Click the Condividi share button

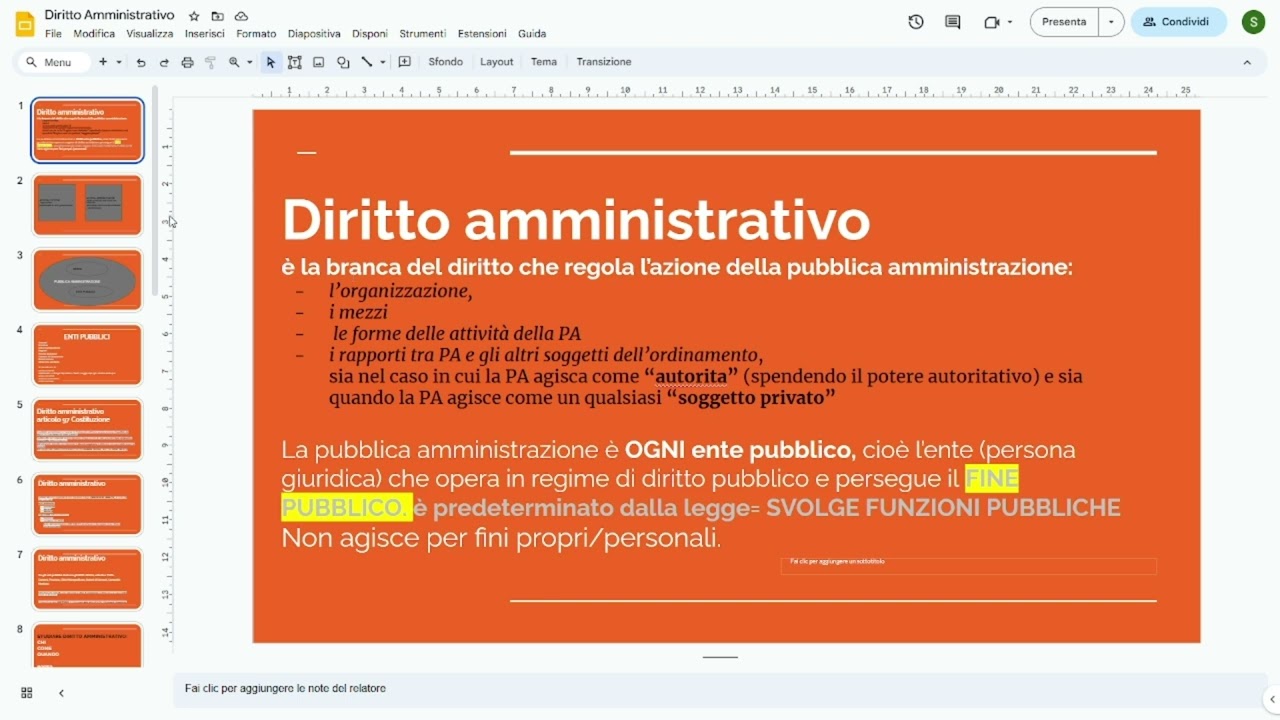(x=1178, y=22)
